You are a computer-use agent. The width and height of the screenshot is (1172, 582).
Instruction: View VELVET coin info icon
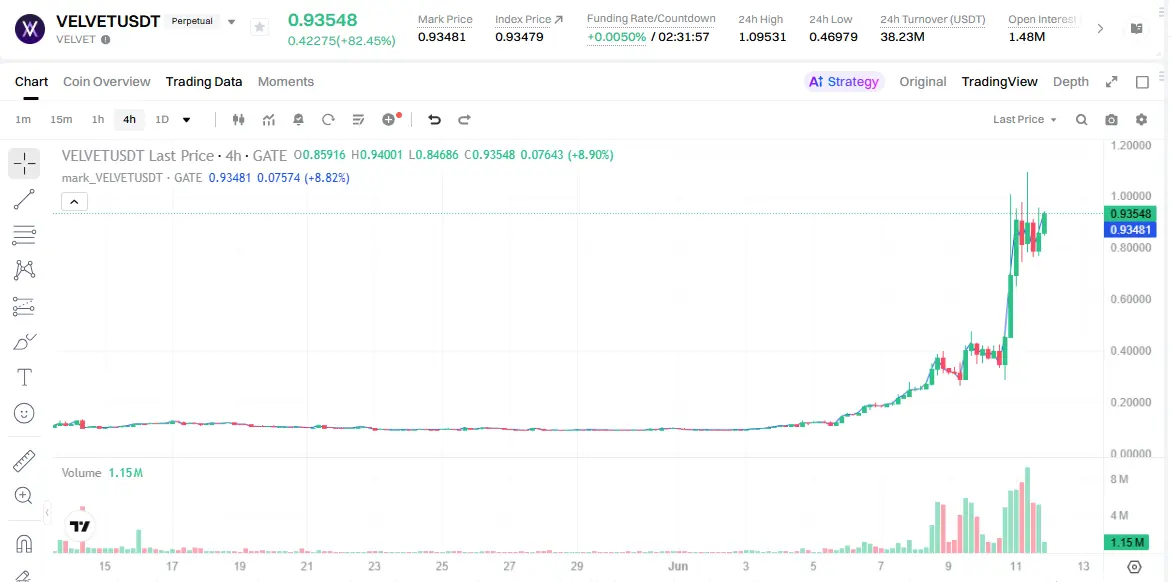(105, 39)
